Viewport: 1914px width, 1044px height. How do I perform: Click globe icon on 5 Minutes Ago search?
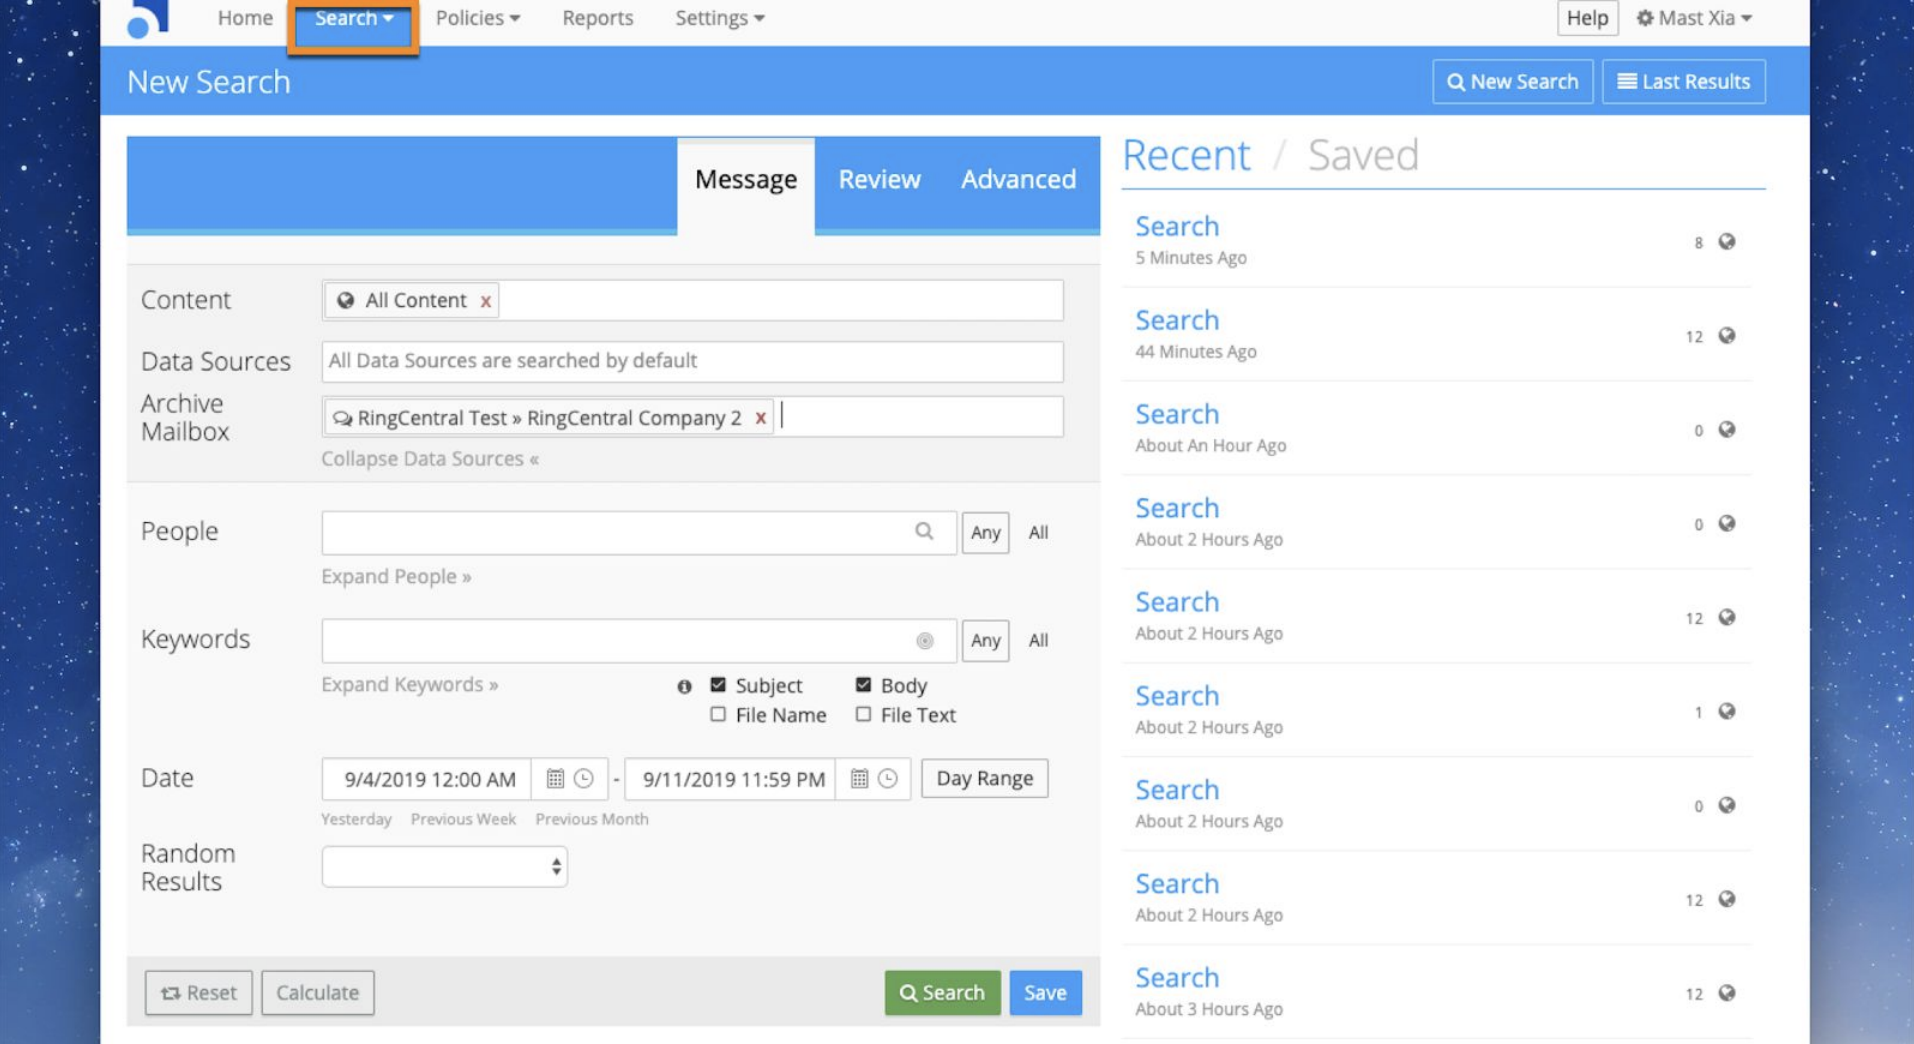point(1726,242)
